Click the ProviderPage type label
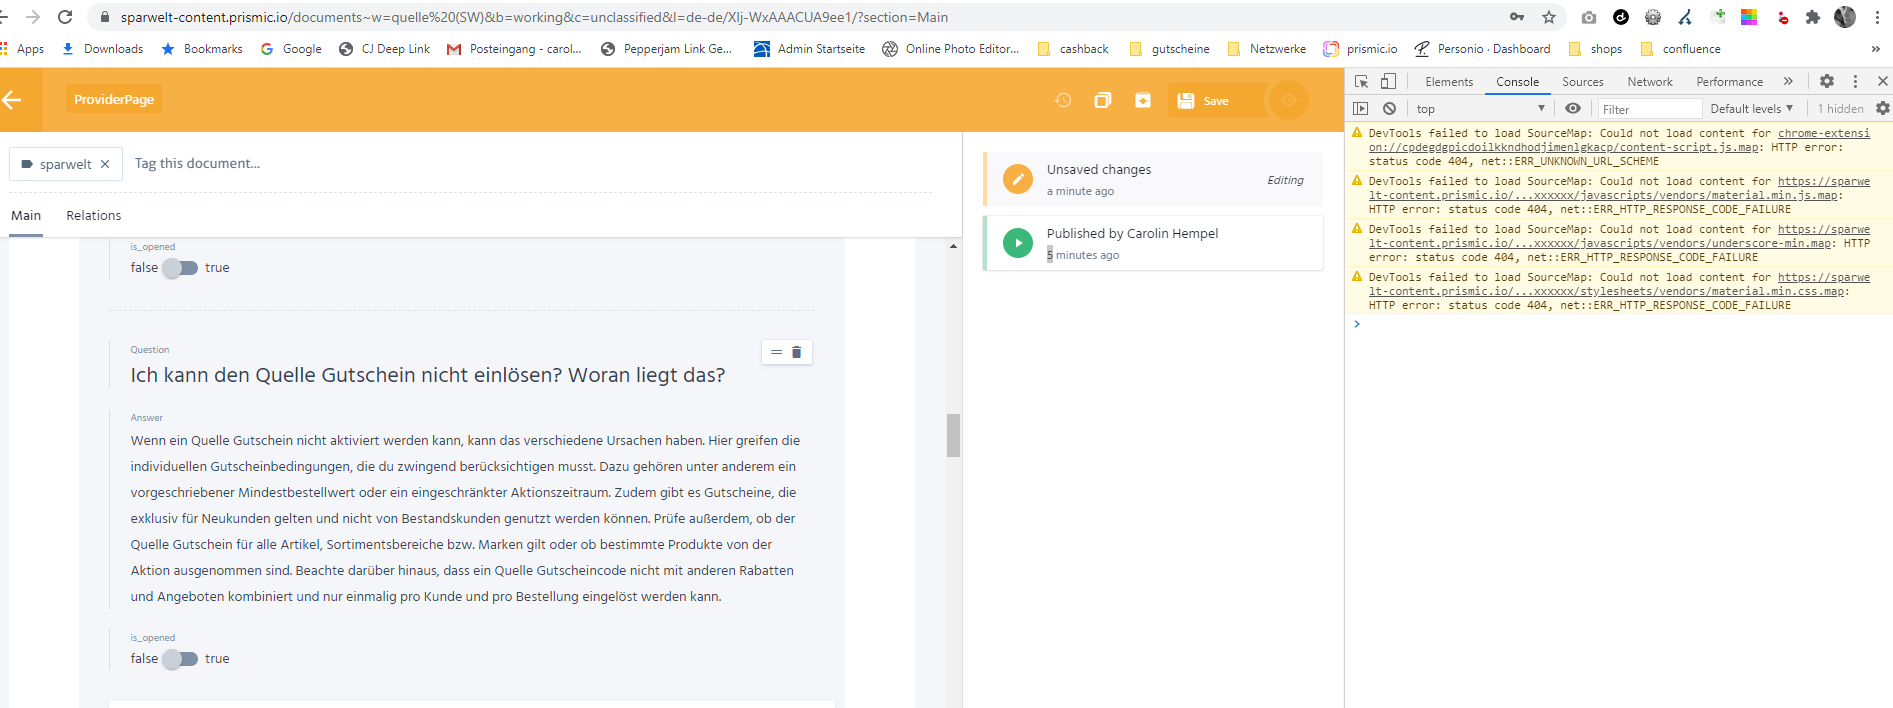Screen dimensions: 1893x708 (x=114, y=99)
